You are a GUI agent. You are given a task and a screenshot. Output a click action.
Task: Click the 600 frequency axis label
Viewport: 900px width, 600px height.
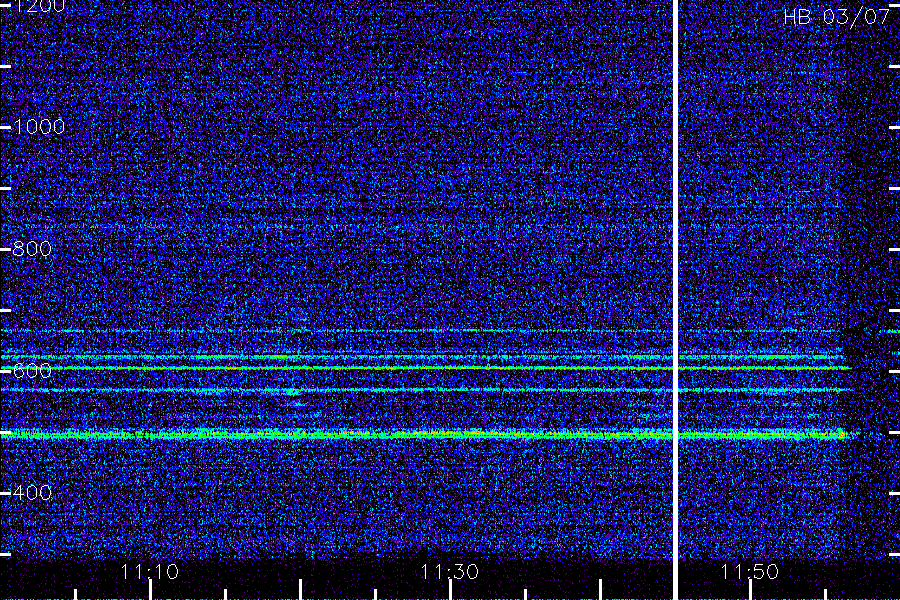[32, 370]
